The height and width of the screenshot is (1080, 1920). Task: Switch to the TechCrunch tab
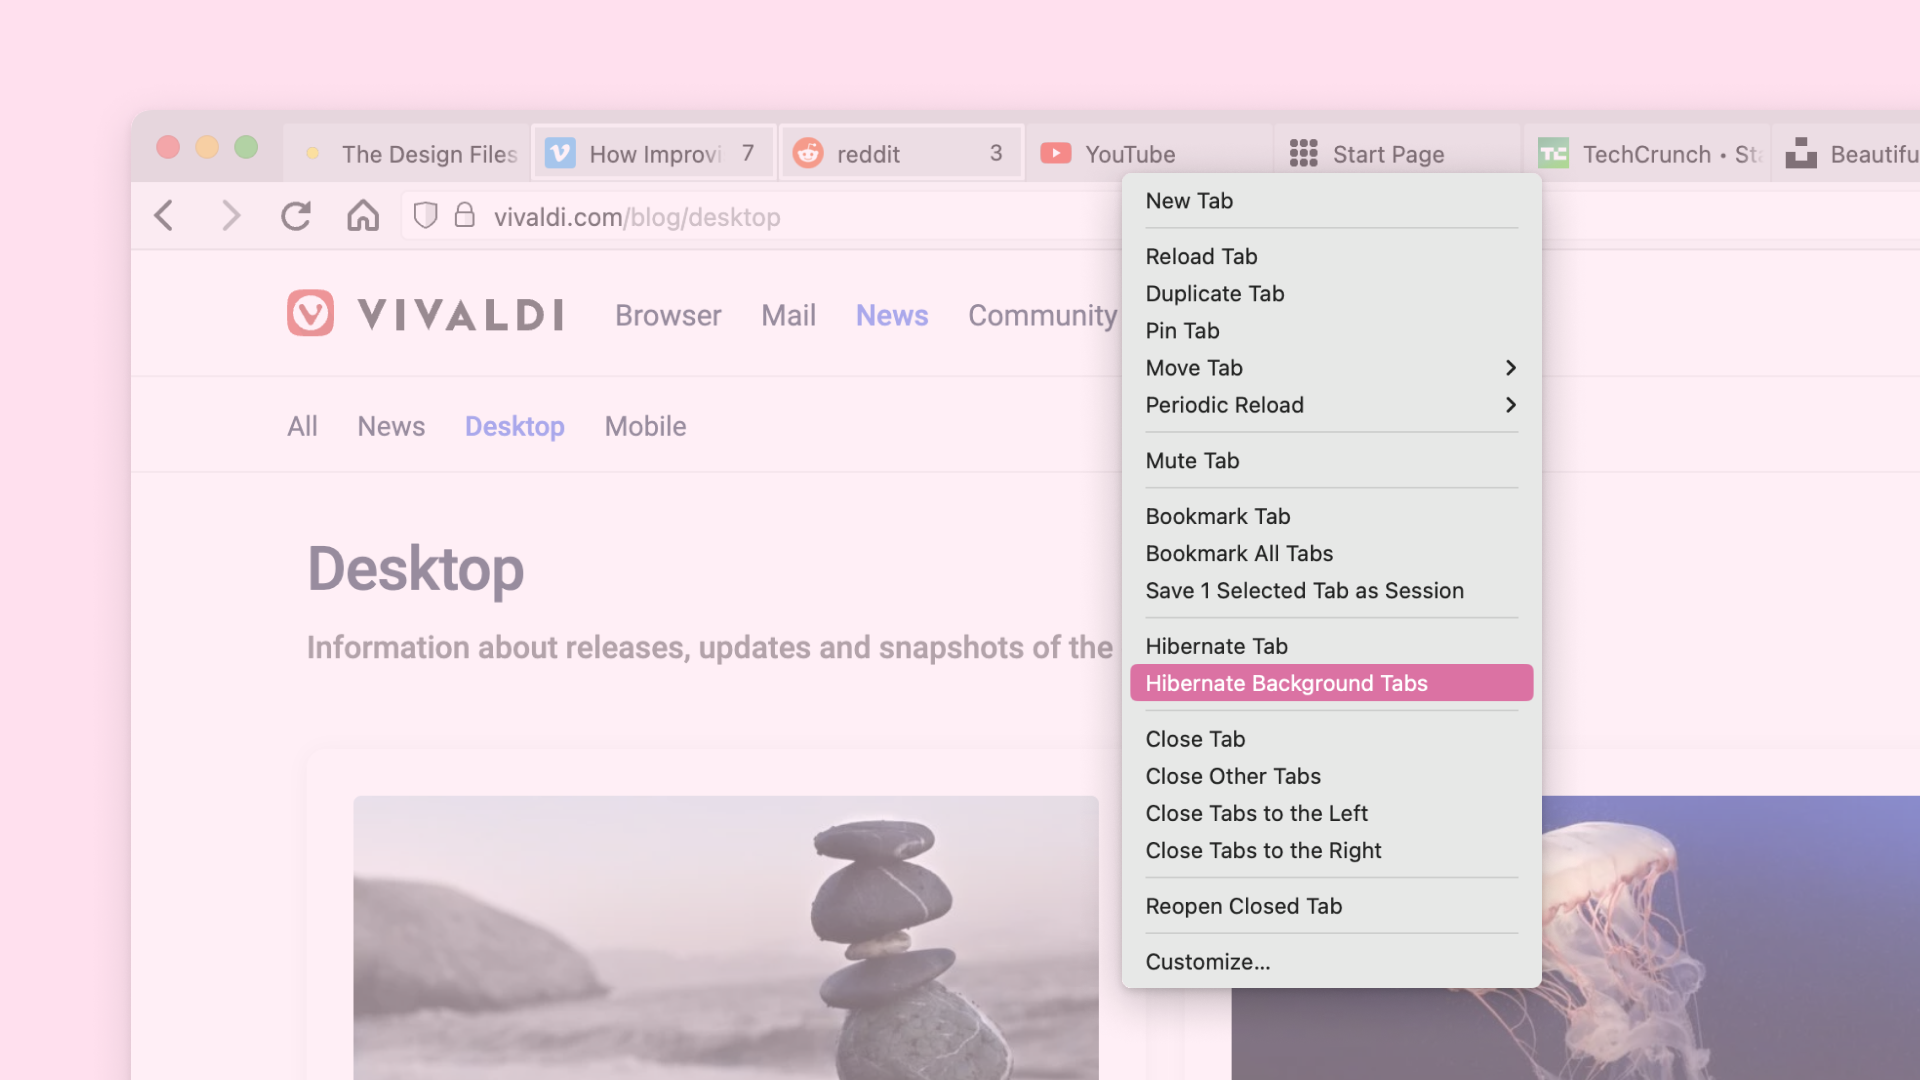[1646, 153]
